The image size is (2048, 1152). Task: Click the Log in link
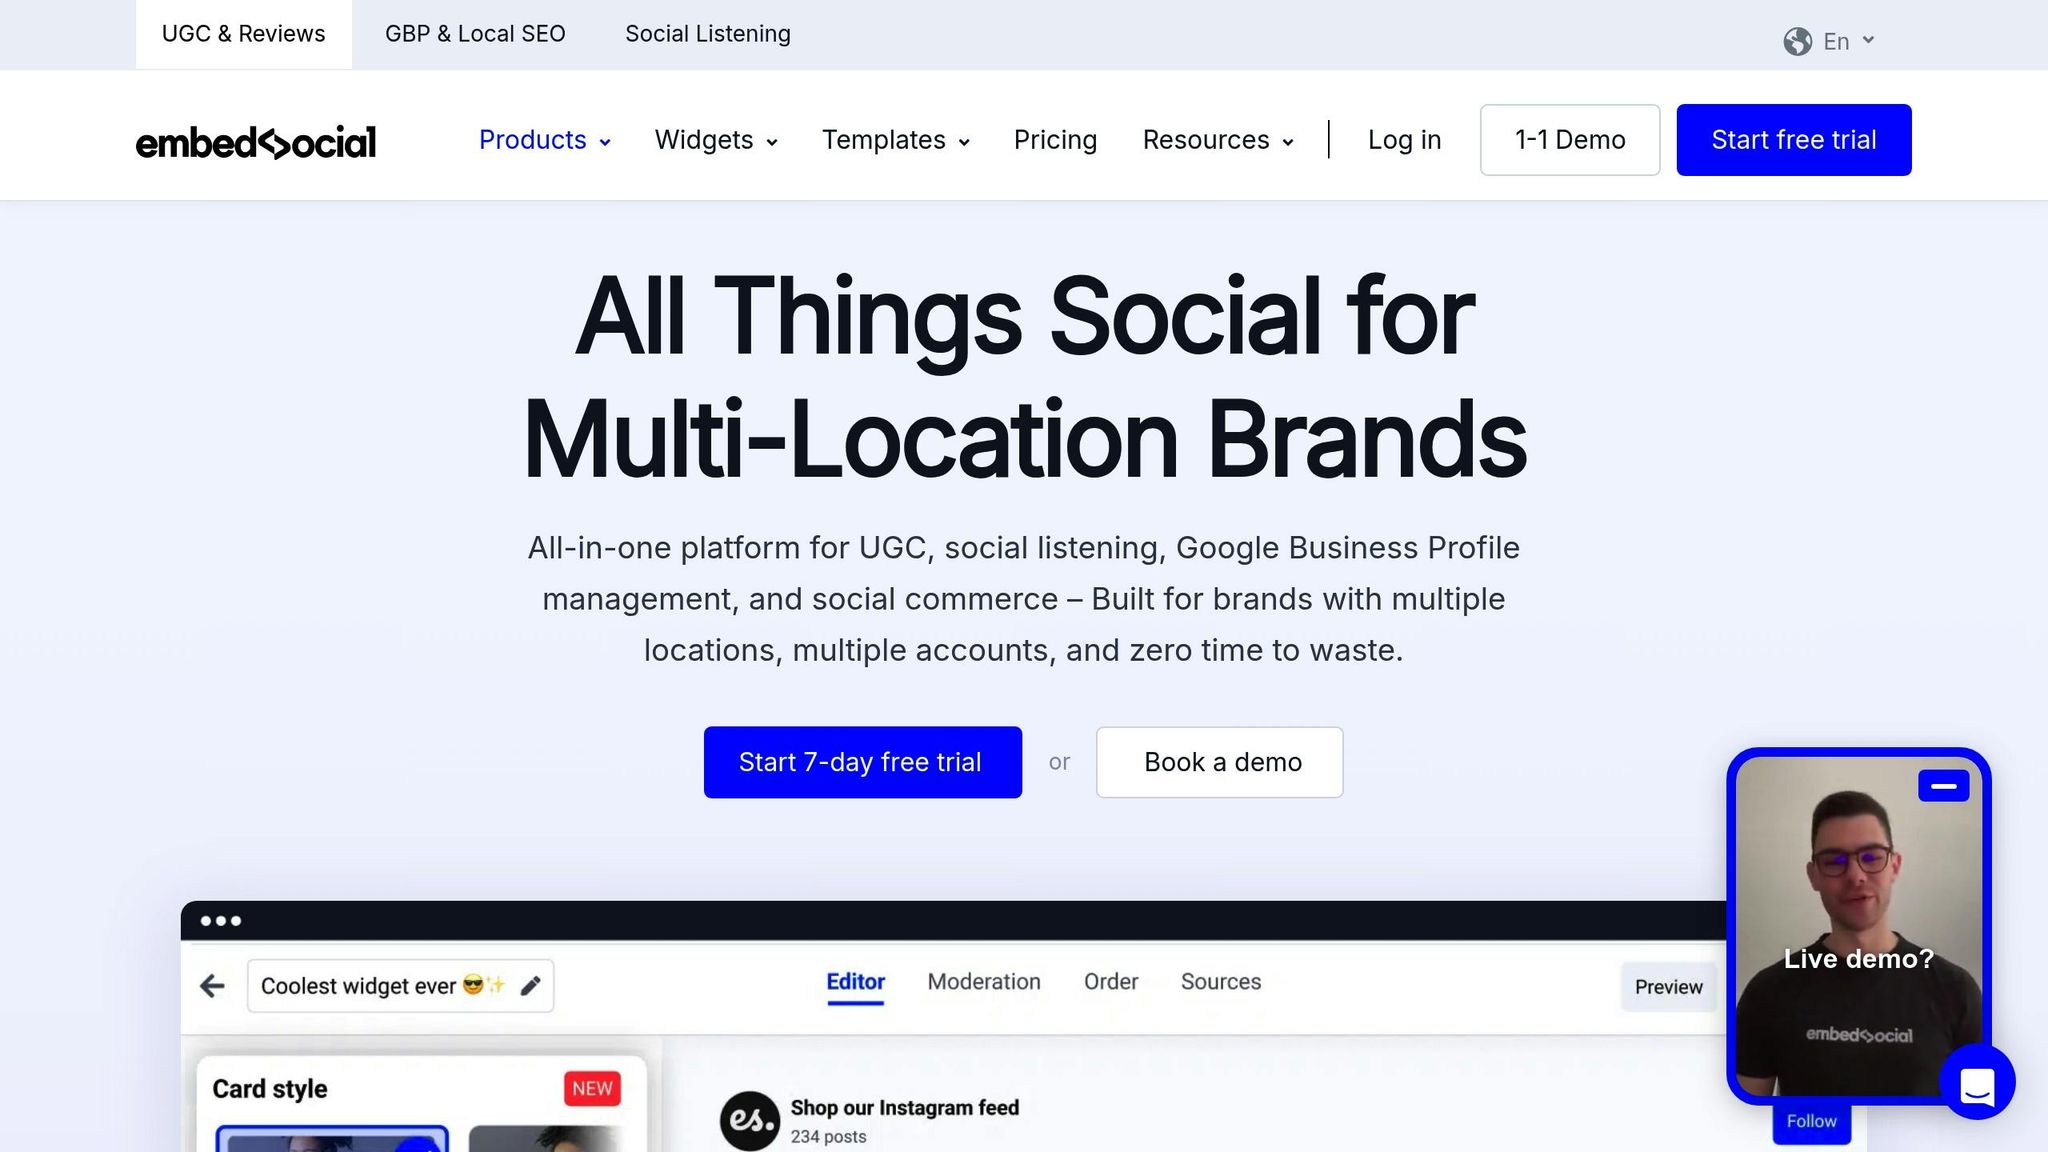coord(1404,140)
